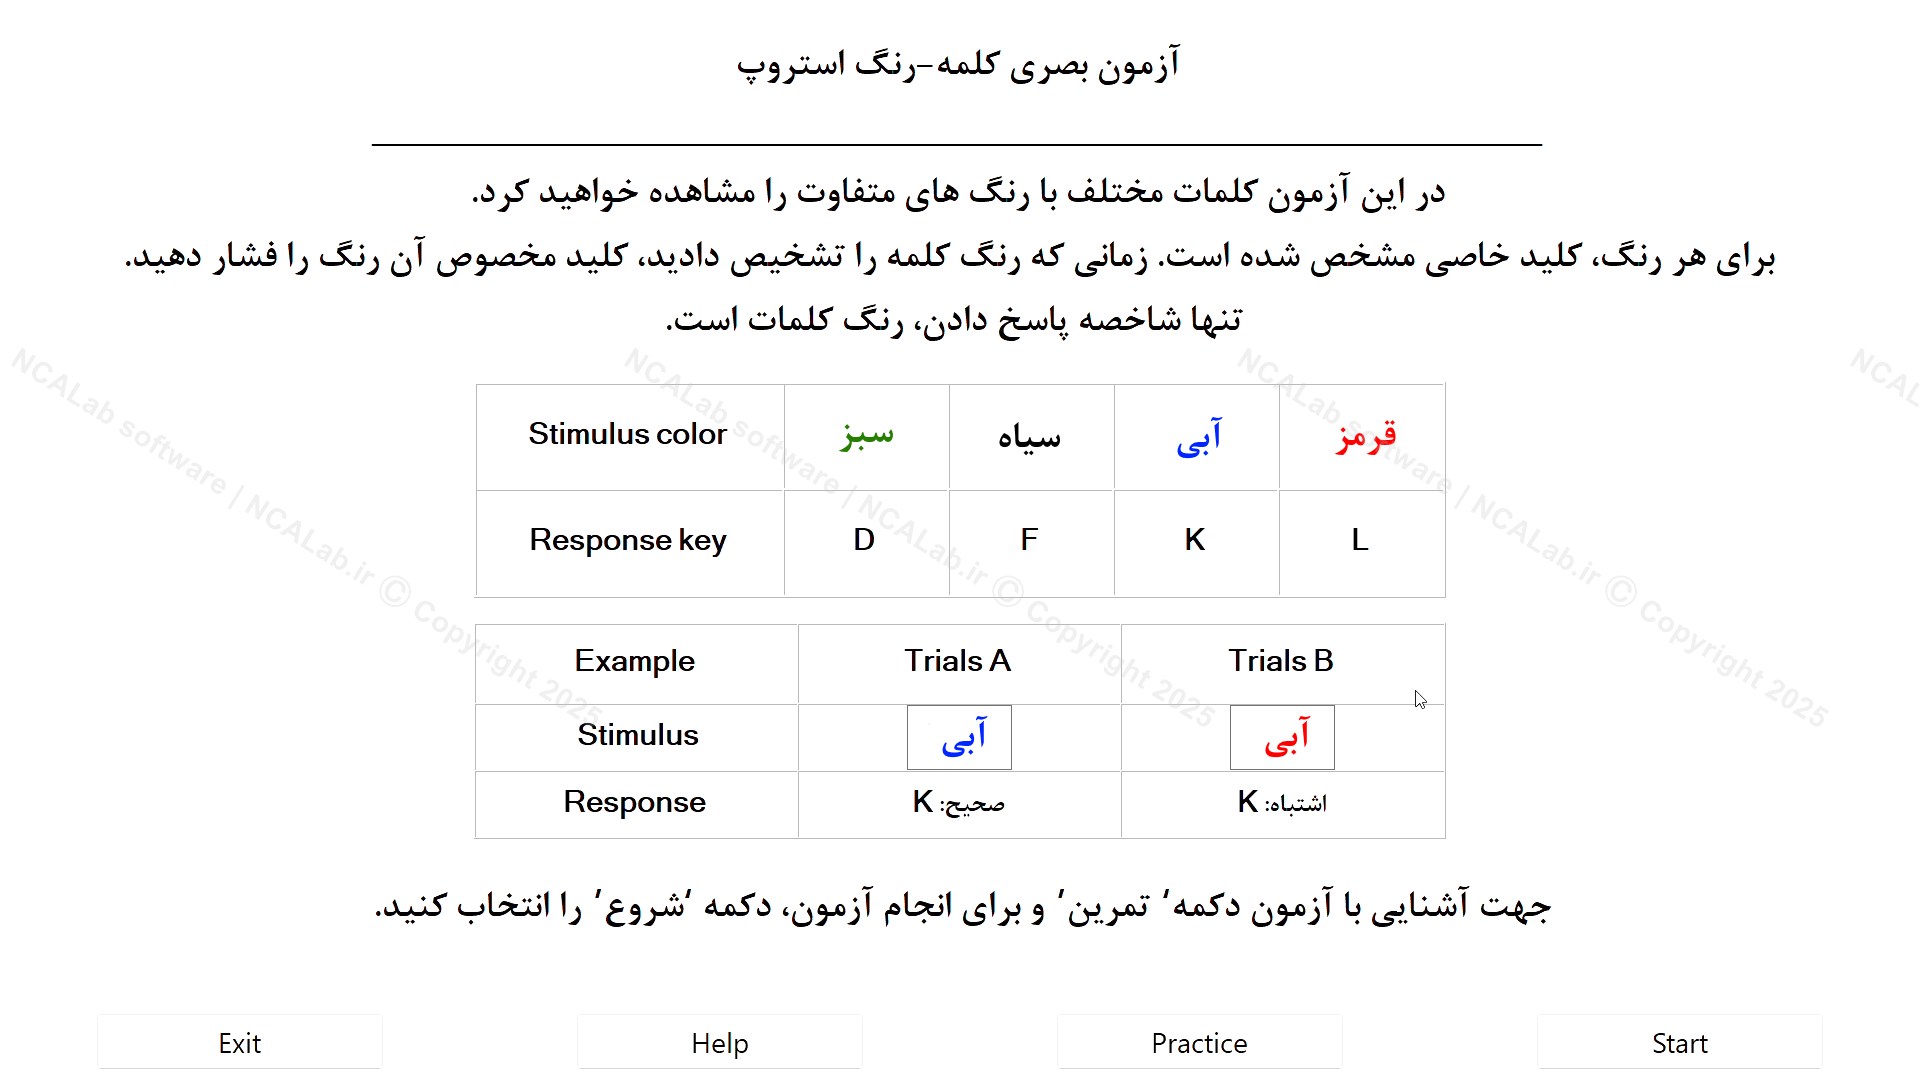The image size is (1920, 1080).
Task: Open the Help screen
Action: [719, 1042]
